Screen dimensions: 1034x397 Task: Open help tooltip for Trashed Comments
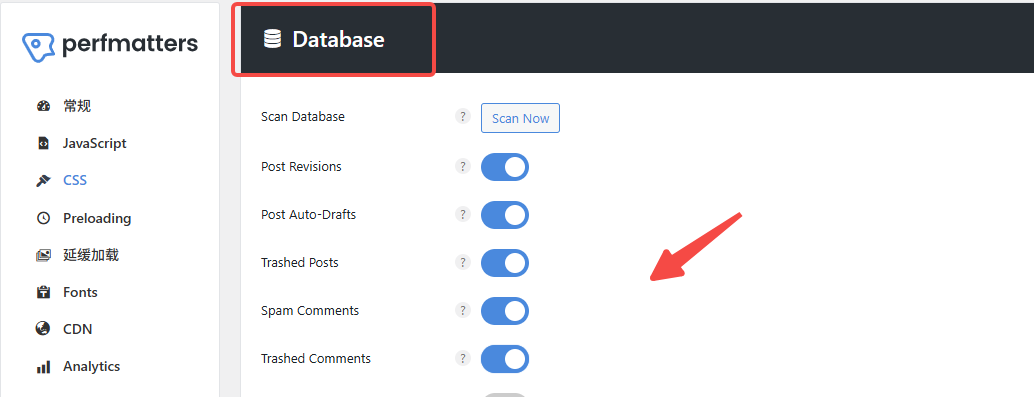[x=463, y=358]
